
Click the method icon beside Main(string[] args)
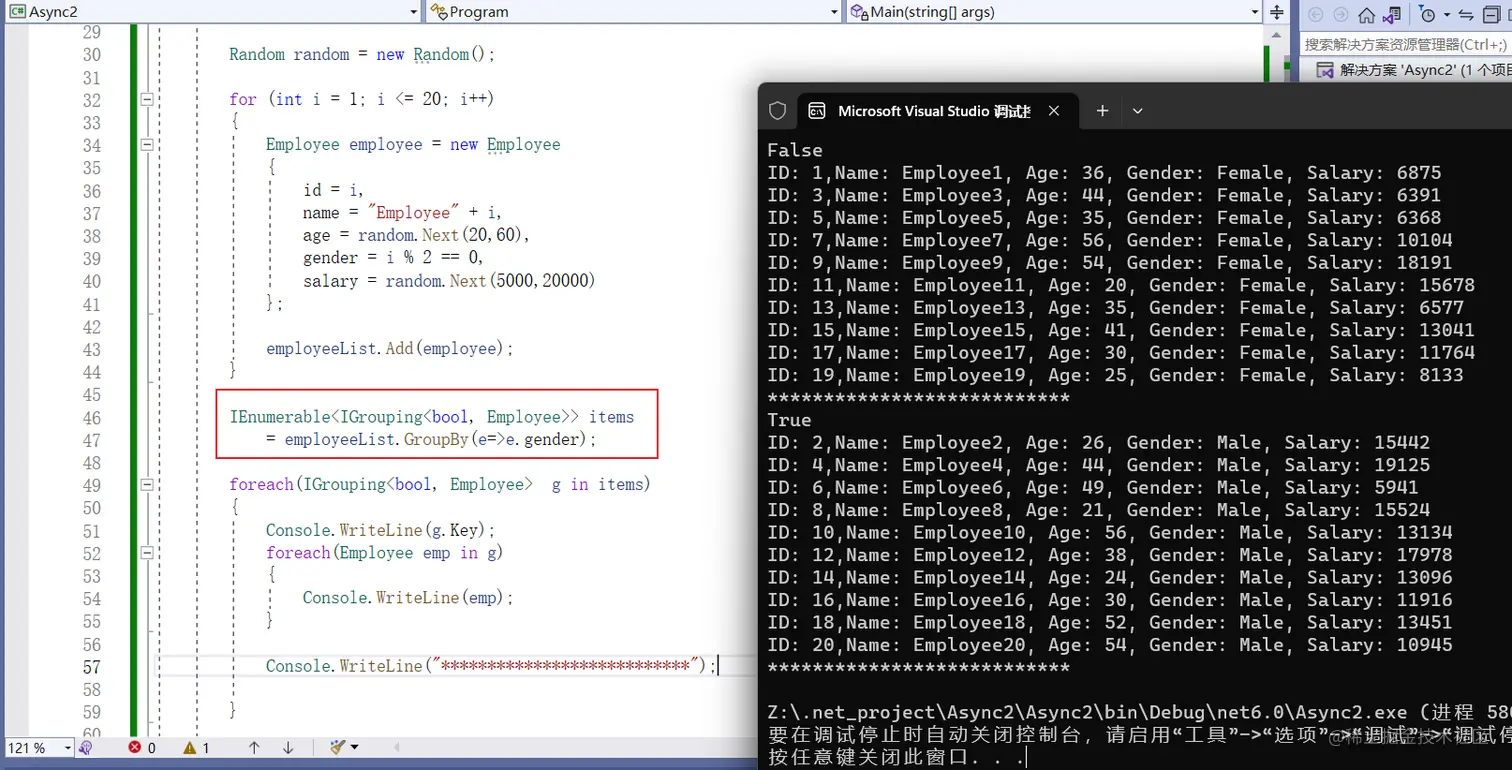click(x=859, y=12)
